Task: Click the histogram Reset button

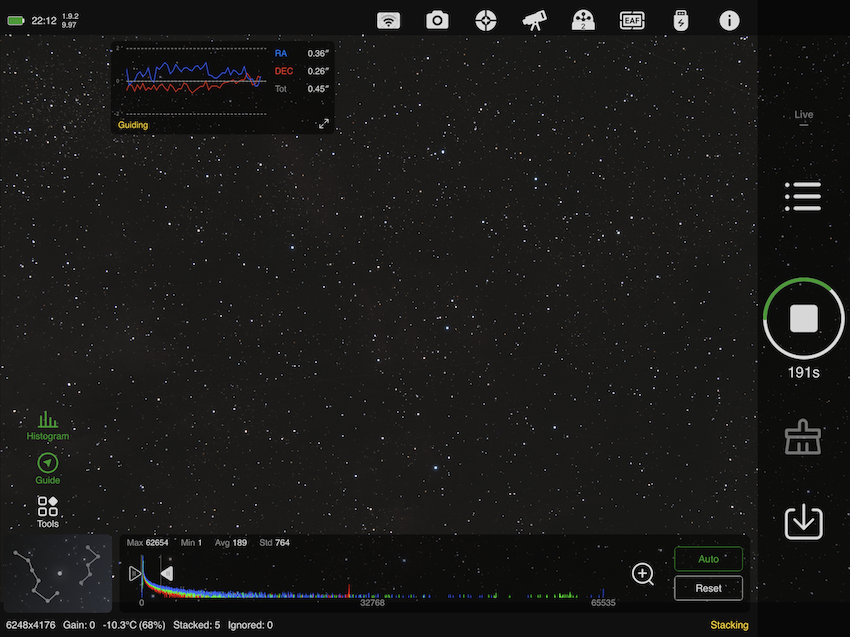Action: [708, 588]
